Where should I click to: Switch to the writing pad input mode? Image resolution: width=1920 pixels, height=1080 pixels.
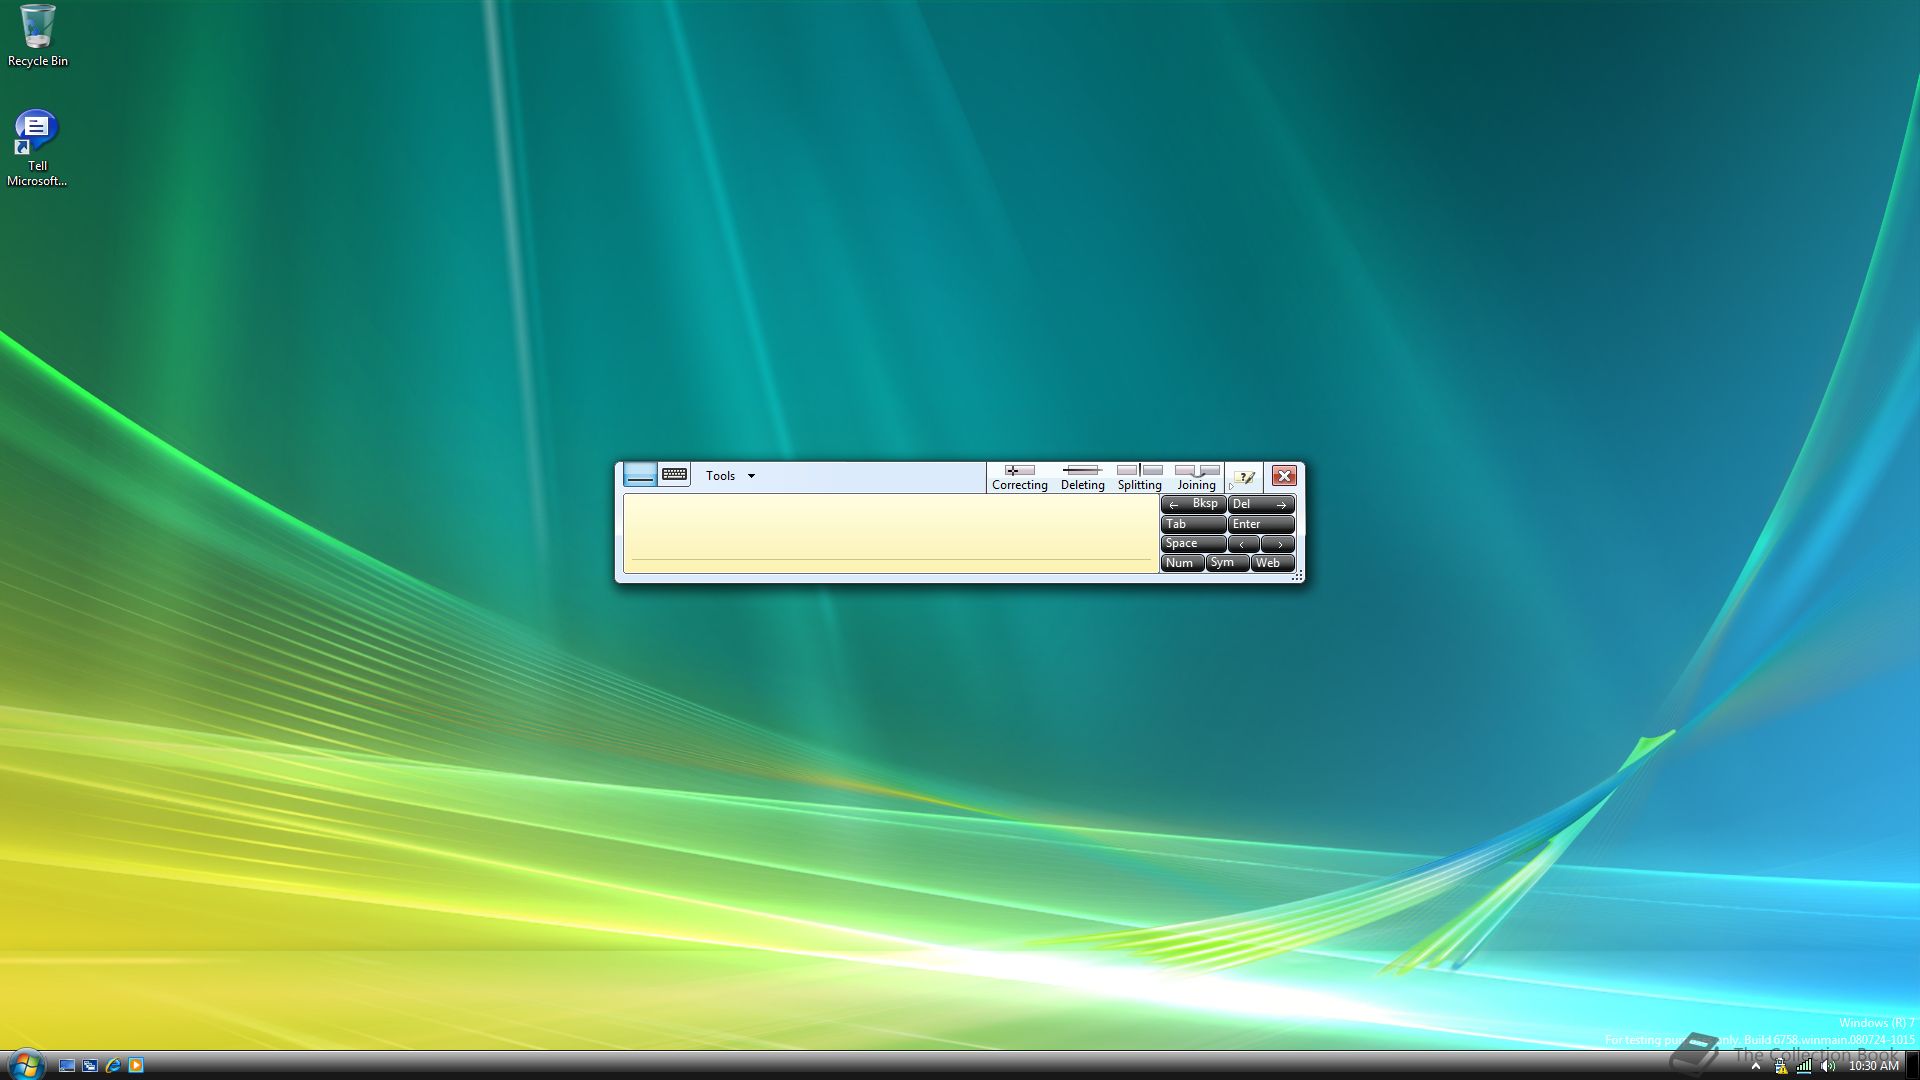[640, 475]
